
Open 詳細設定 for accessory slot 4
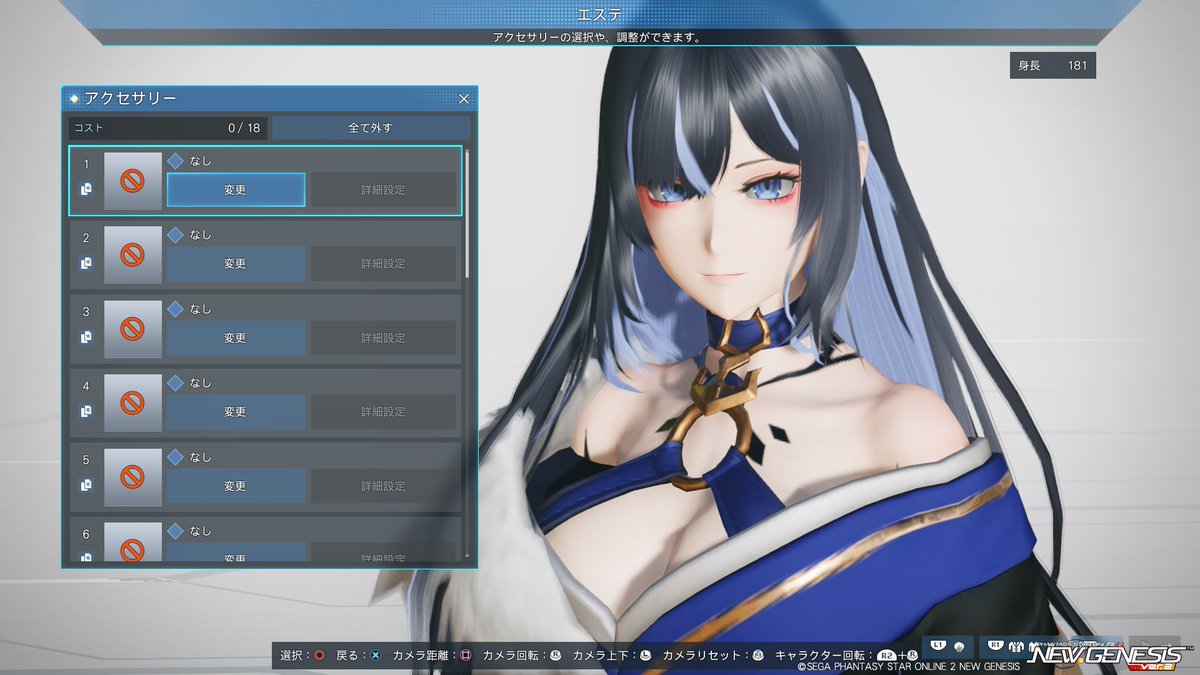[383, 412]
